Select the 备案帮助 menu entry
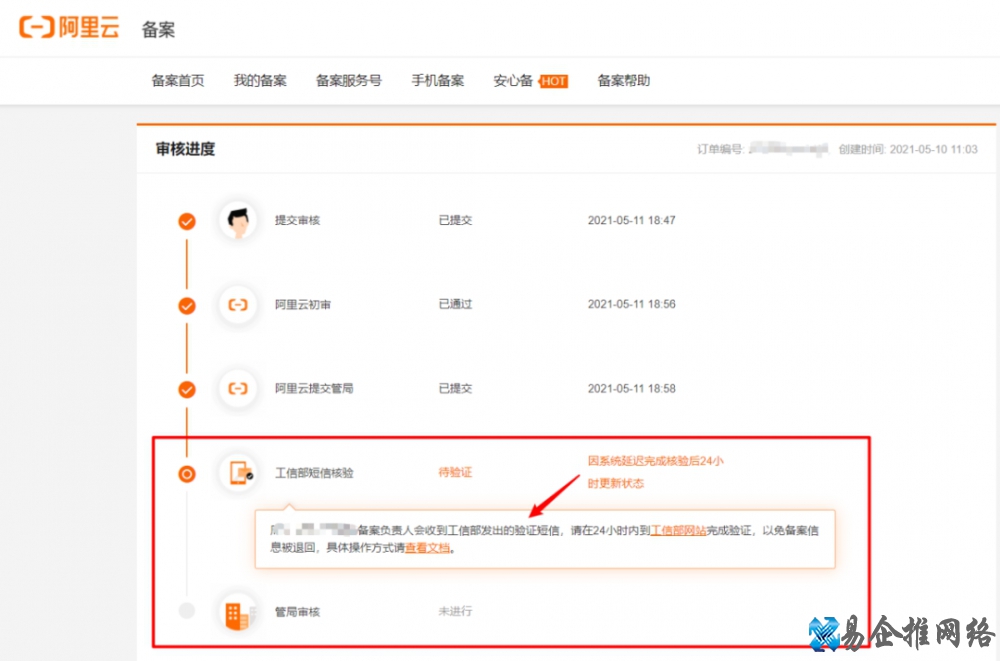The image size is (1000, 661). point(623,81)
